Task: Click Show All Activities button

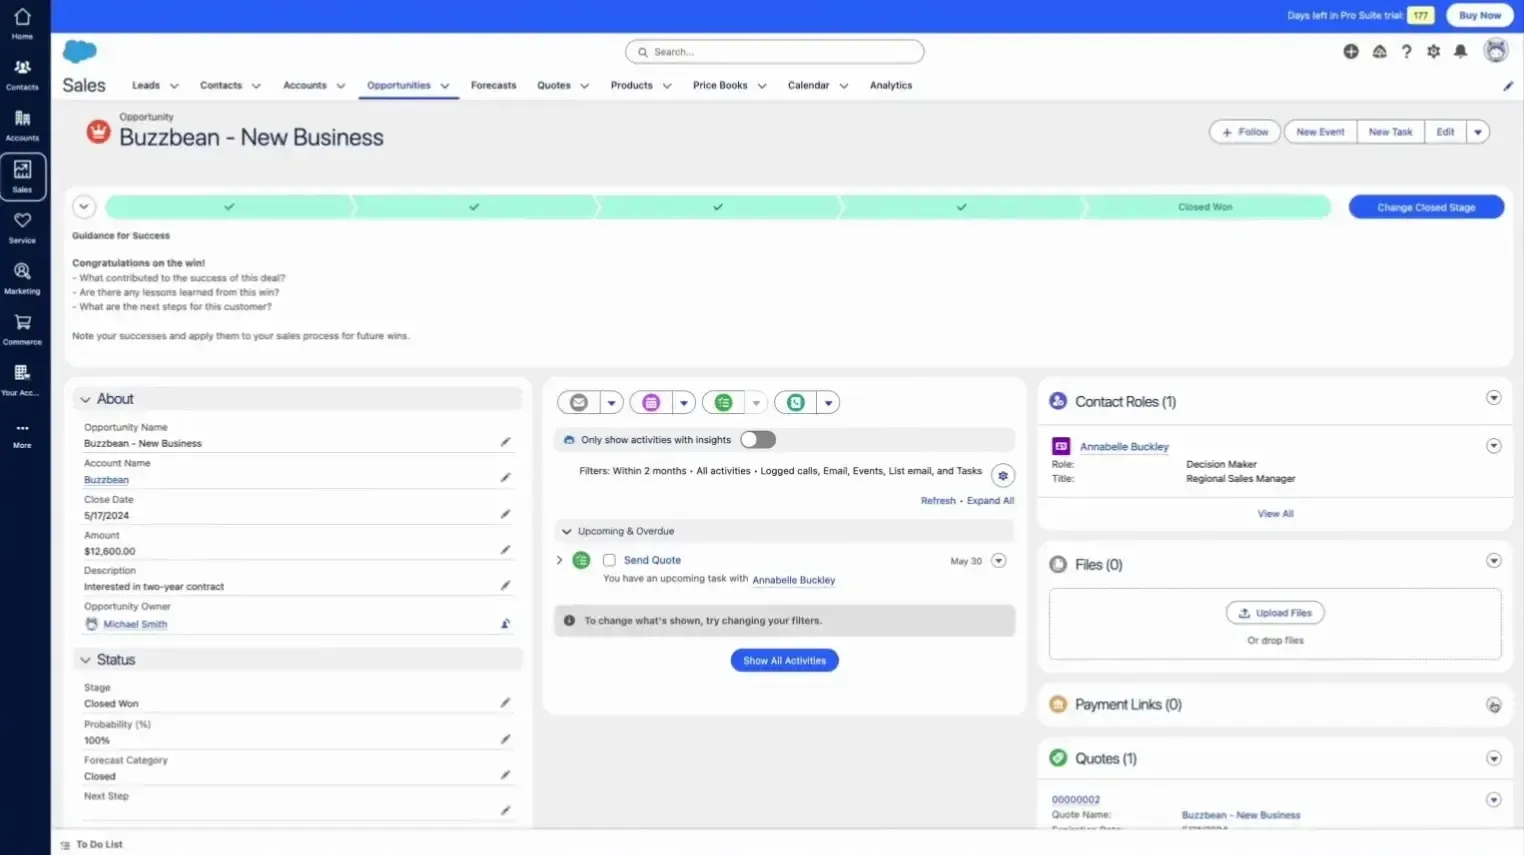Action: [785, 661]
